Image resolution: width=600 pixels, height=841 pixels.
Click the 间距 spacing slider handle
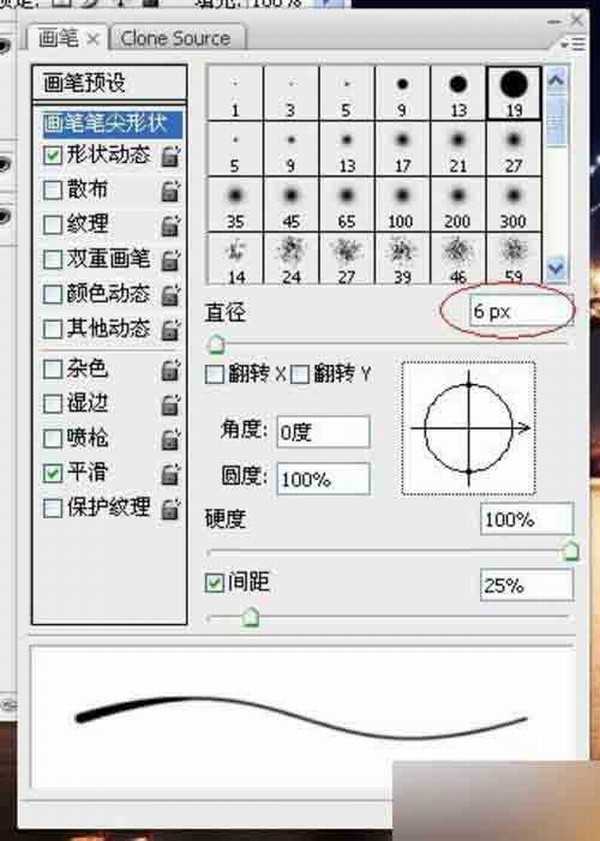[250, 616]
